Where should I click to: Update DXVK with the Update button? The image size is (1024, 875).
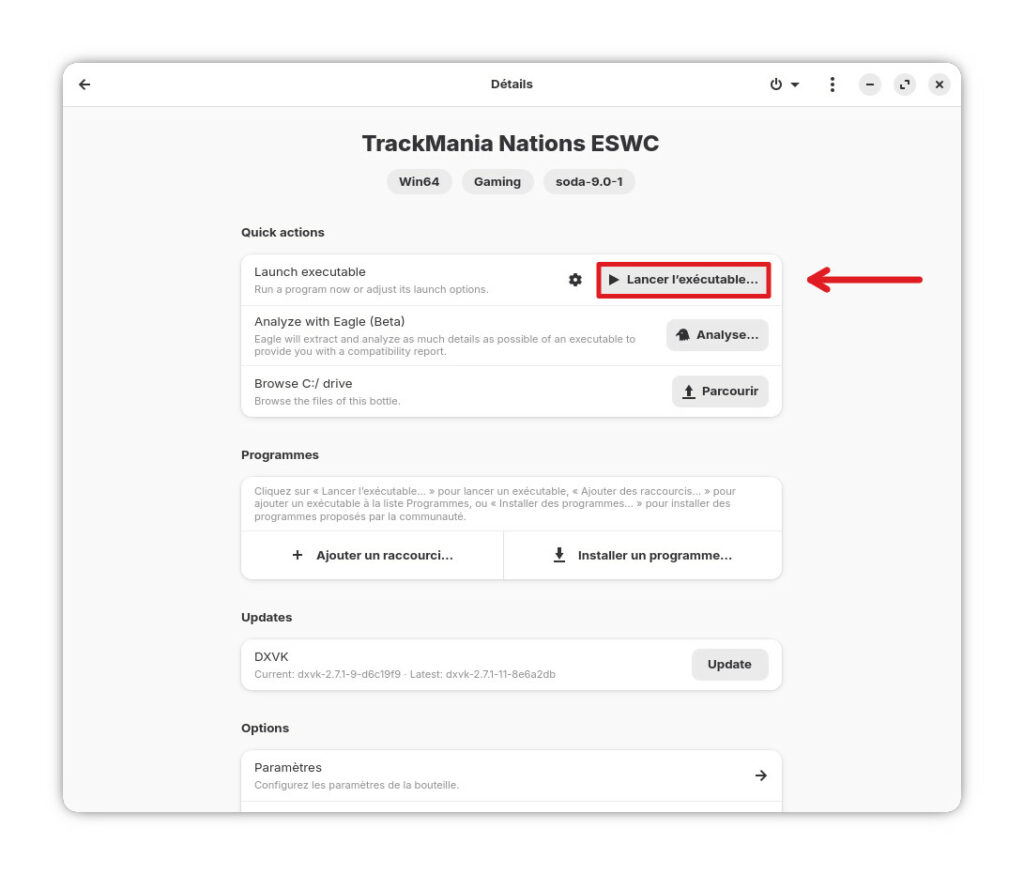point(729,664)
